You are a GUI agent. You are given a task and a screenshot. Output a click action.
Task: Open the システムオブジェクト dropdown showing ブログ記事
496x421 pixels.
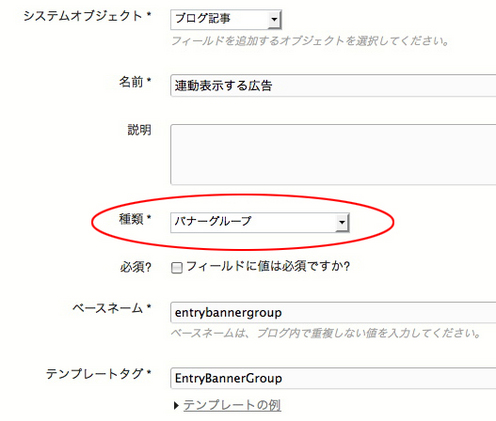coord(226,19)
